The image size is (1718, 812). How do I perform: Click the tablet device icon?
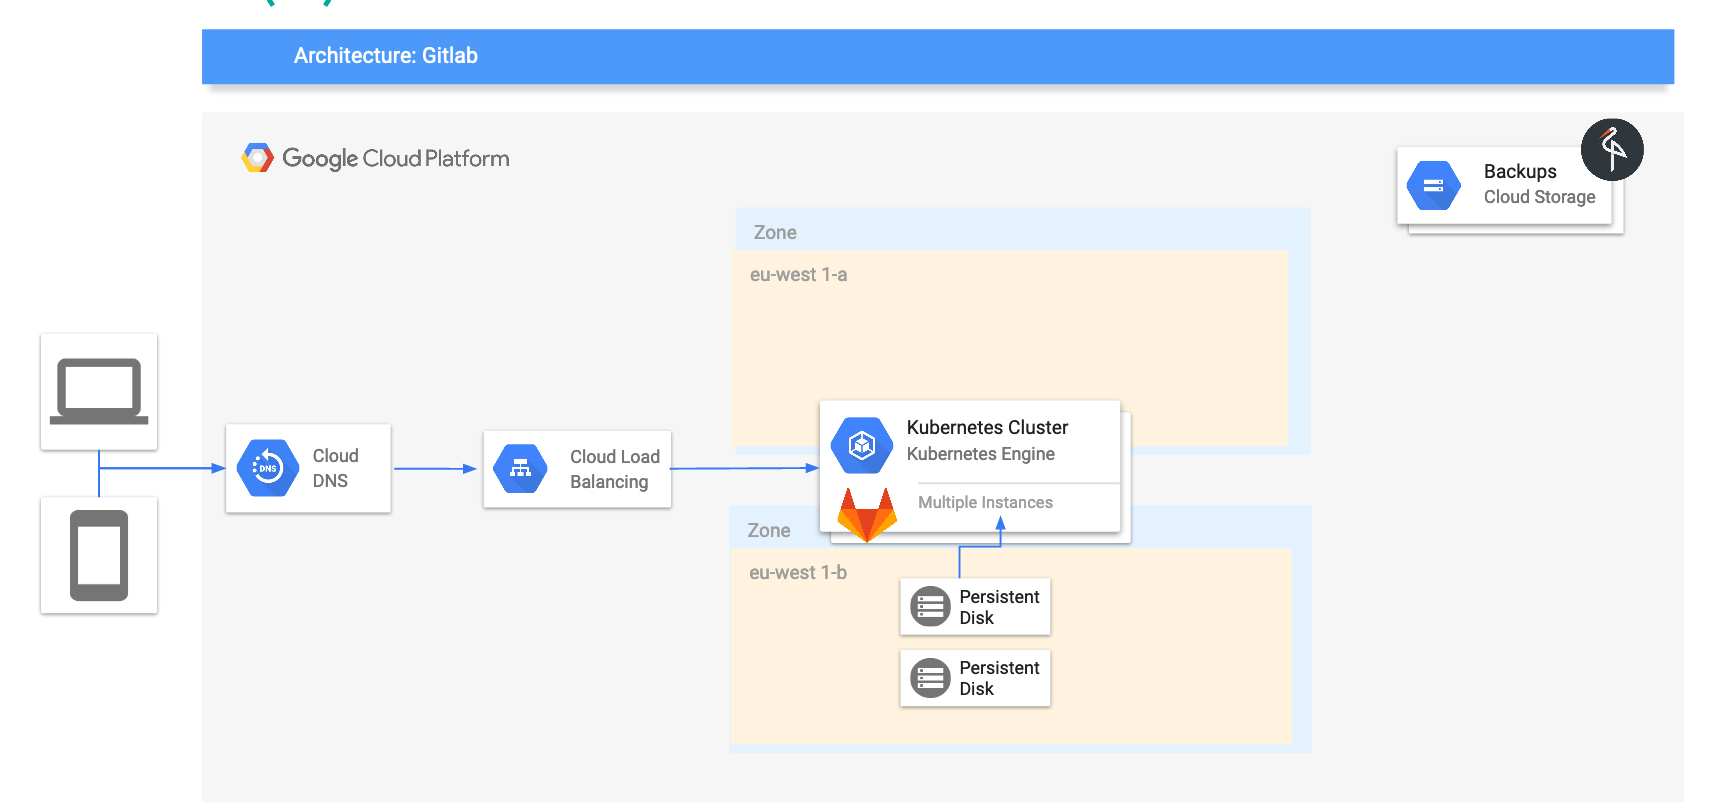click(99, 555)
